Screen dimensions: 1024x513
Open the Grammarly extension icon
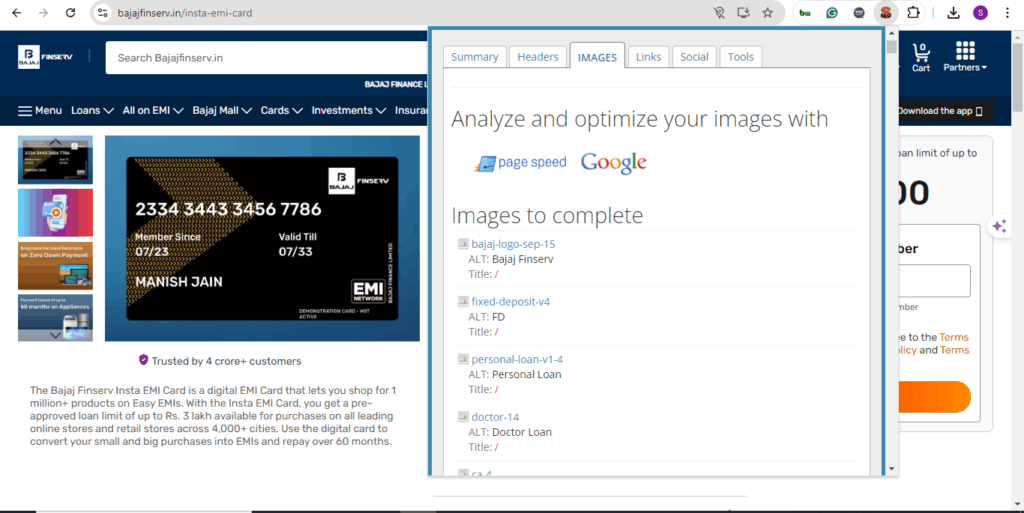pos(831,12)
